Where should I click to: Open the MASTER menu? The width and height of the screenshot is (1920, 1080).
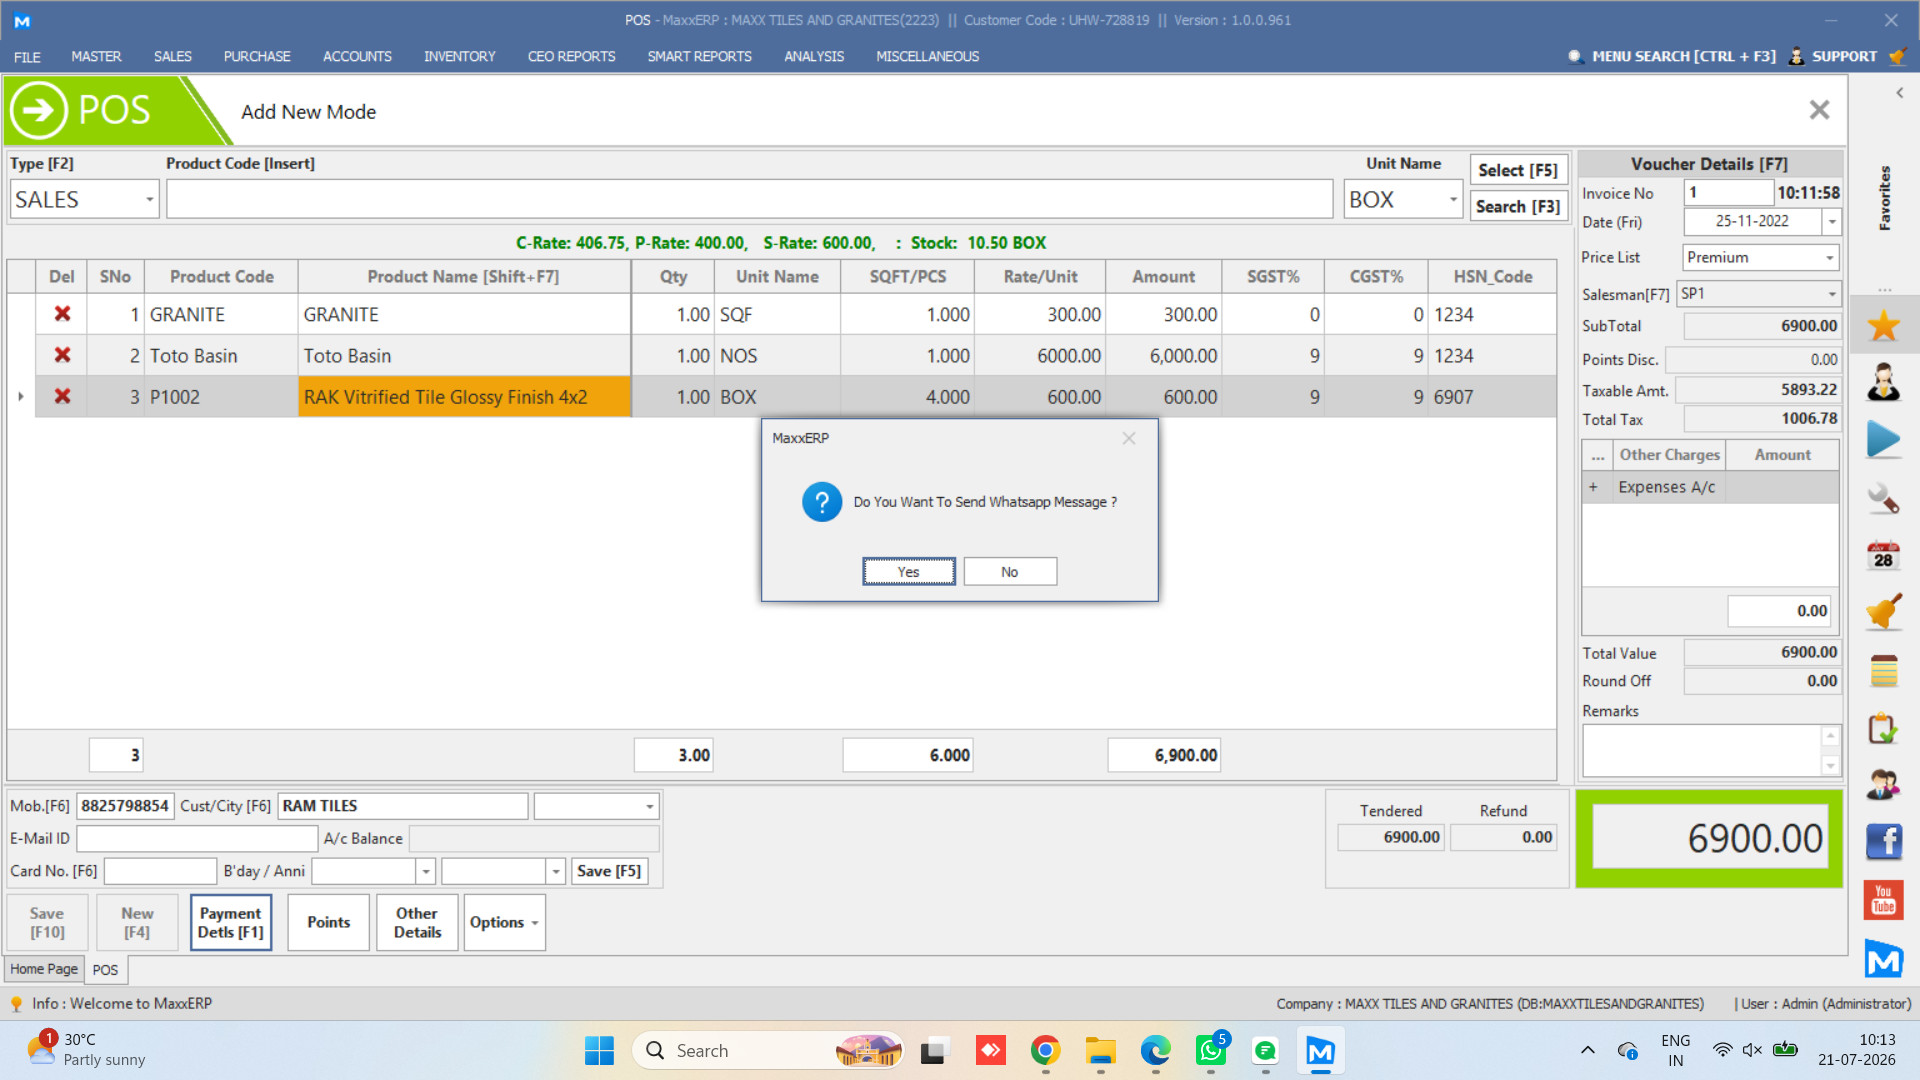pos(96,57)
